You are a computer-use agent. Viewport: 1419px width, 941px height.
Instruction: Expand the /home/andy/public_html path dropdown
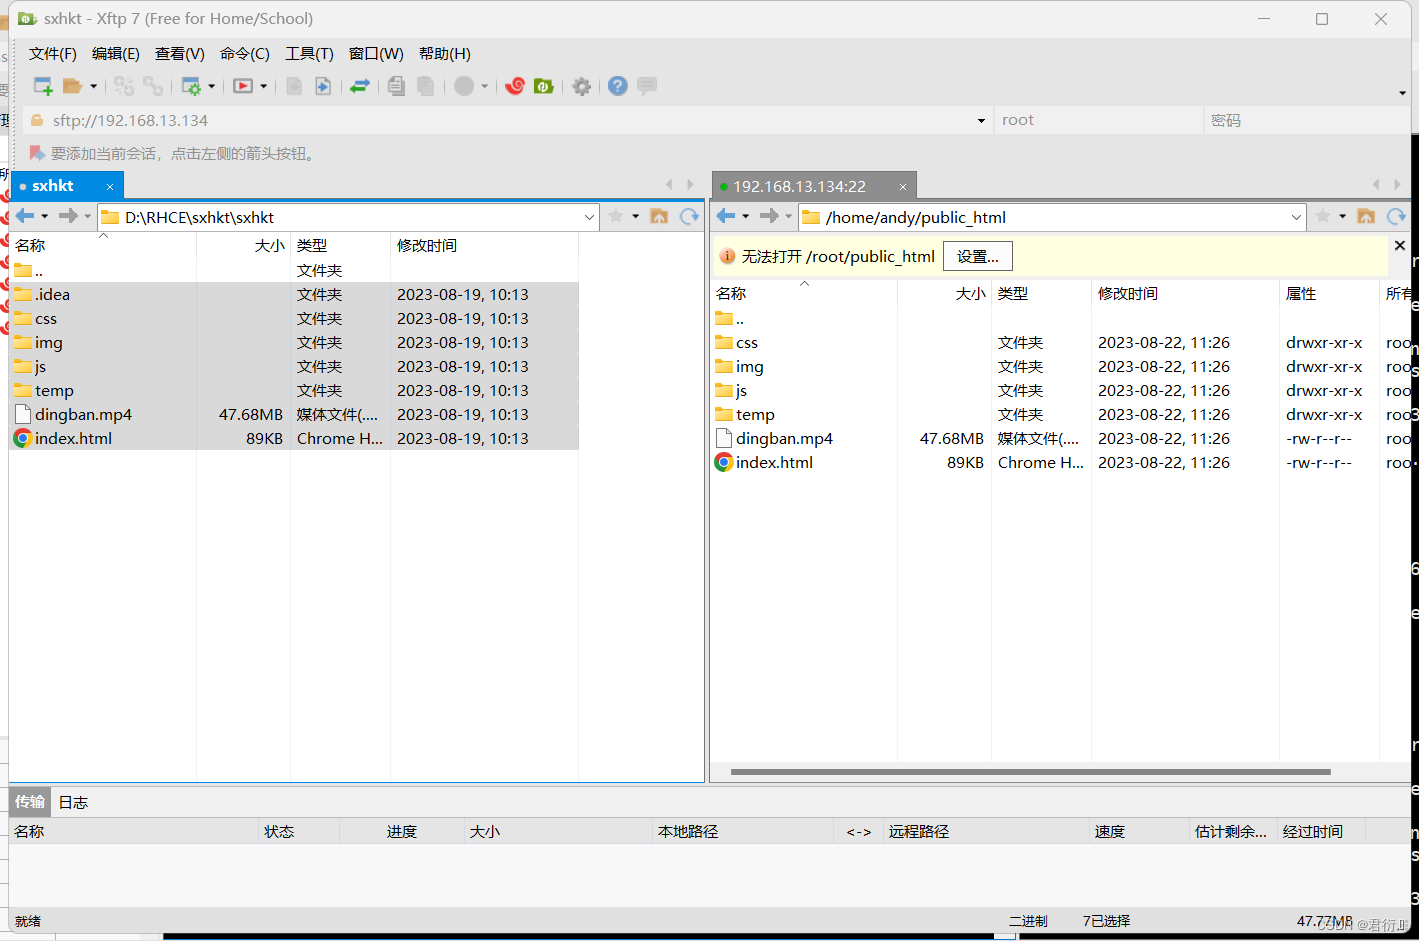tap(1296, 217)
